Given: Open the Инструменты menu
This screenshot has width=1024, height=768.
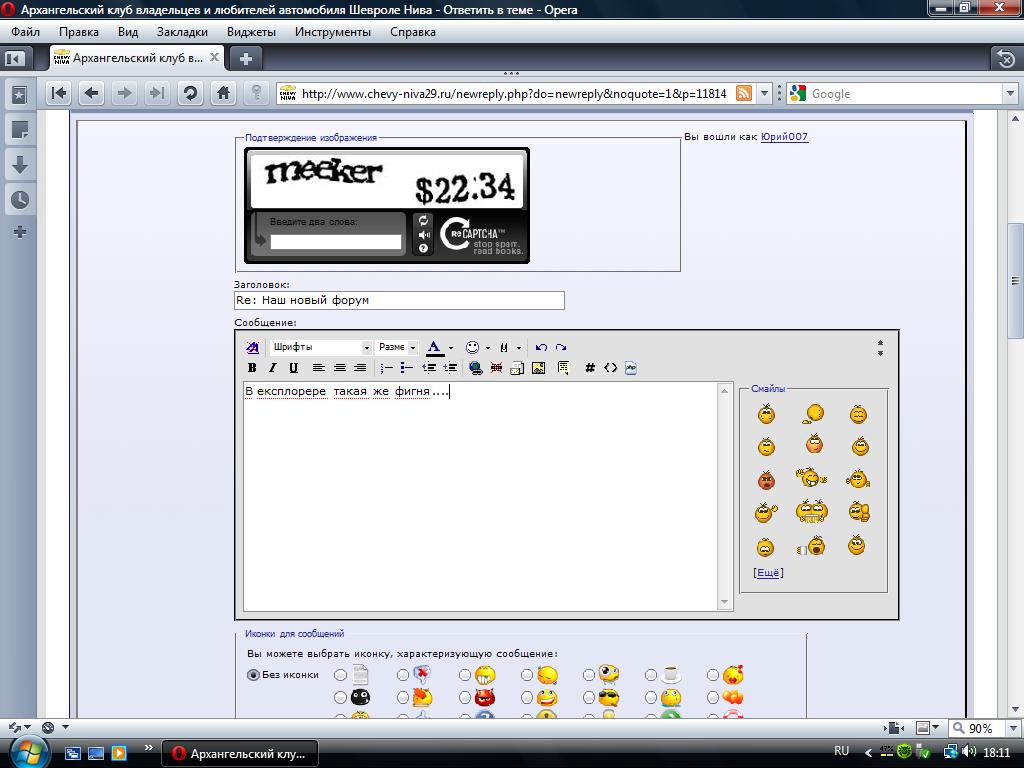Looking at the screenshot, I should (x=332, y=31).
